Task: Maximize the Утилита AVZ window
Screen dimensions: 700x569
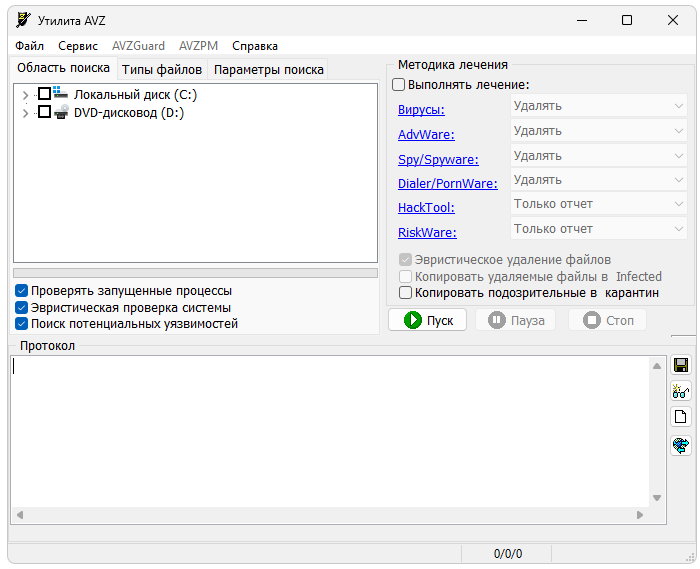Action: point(627,21)
